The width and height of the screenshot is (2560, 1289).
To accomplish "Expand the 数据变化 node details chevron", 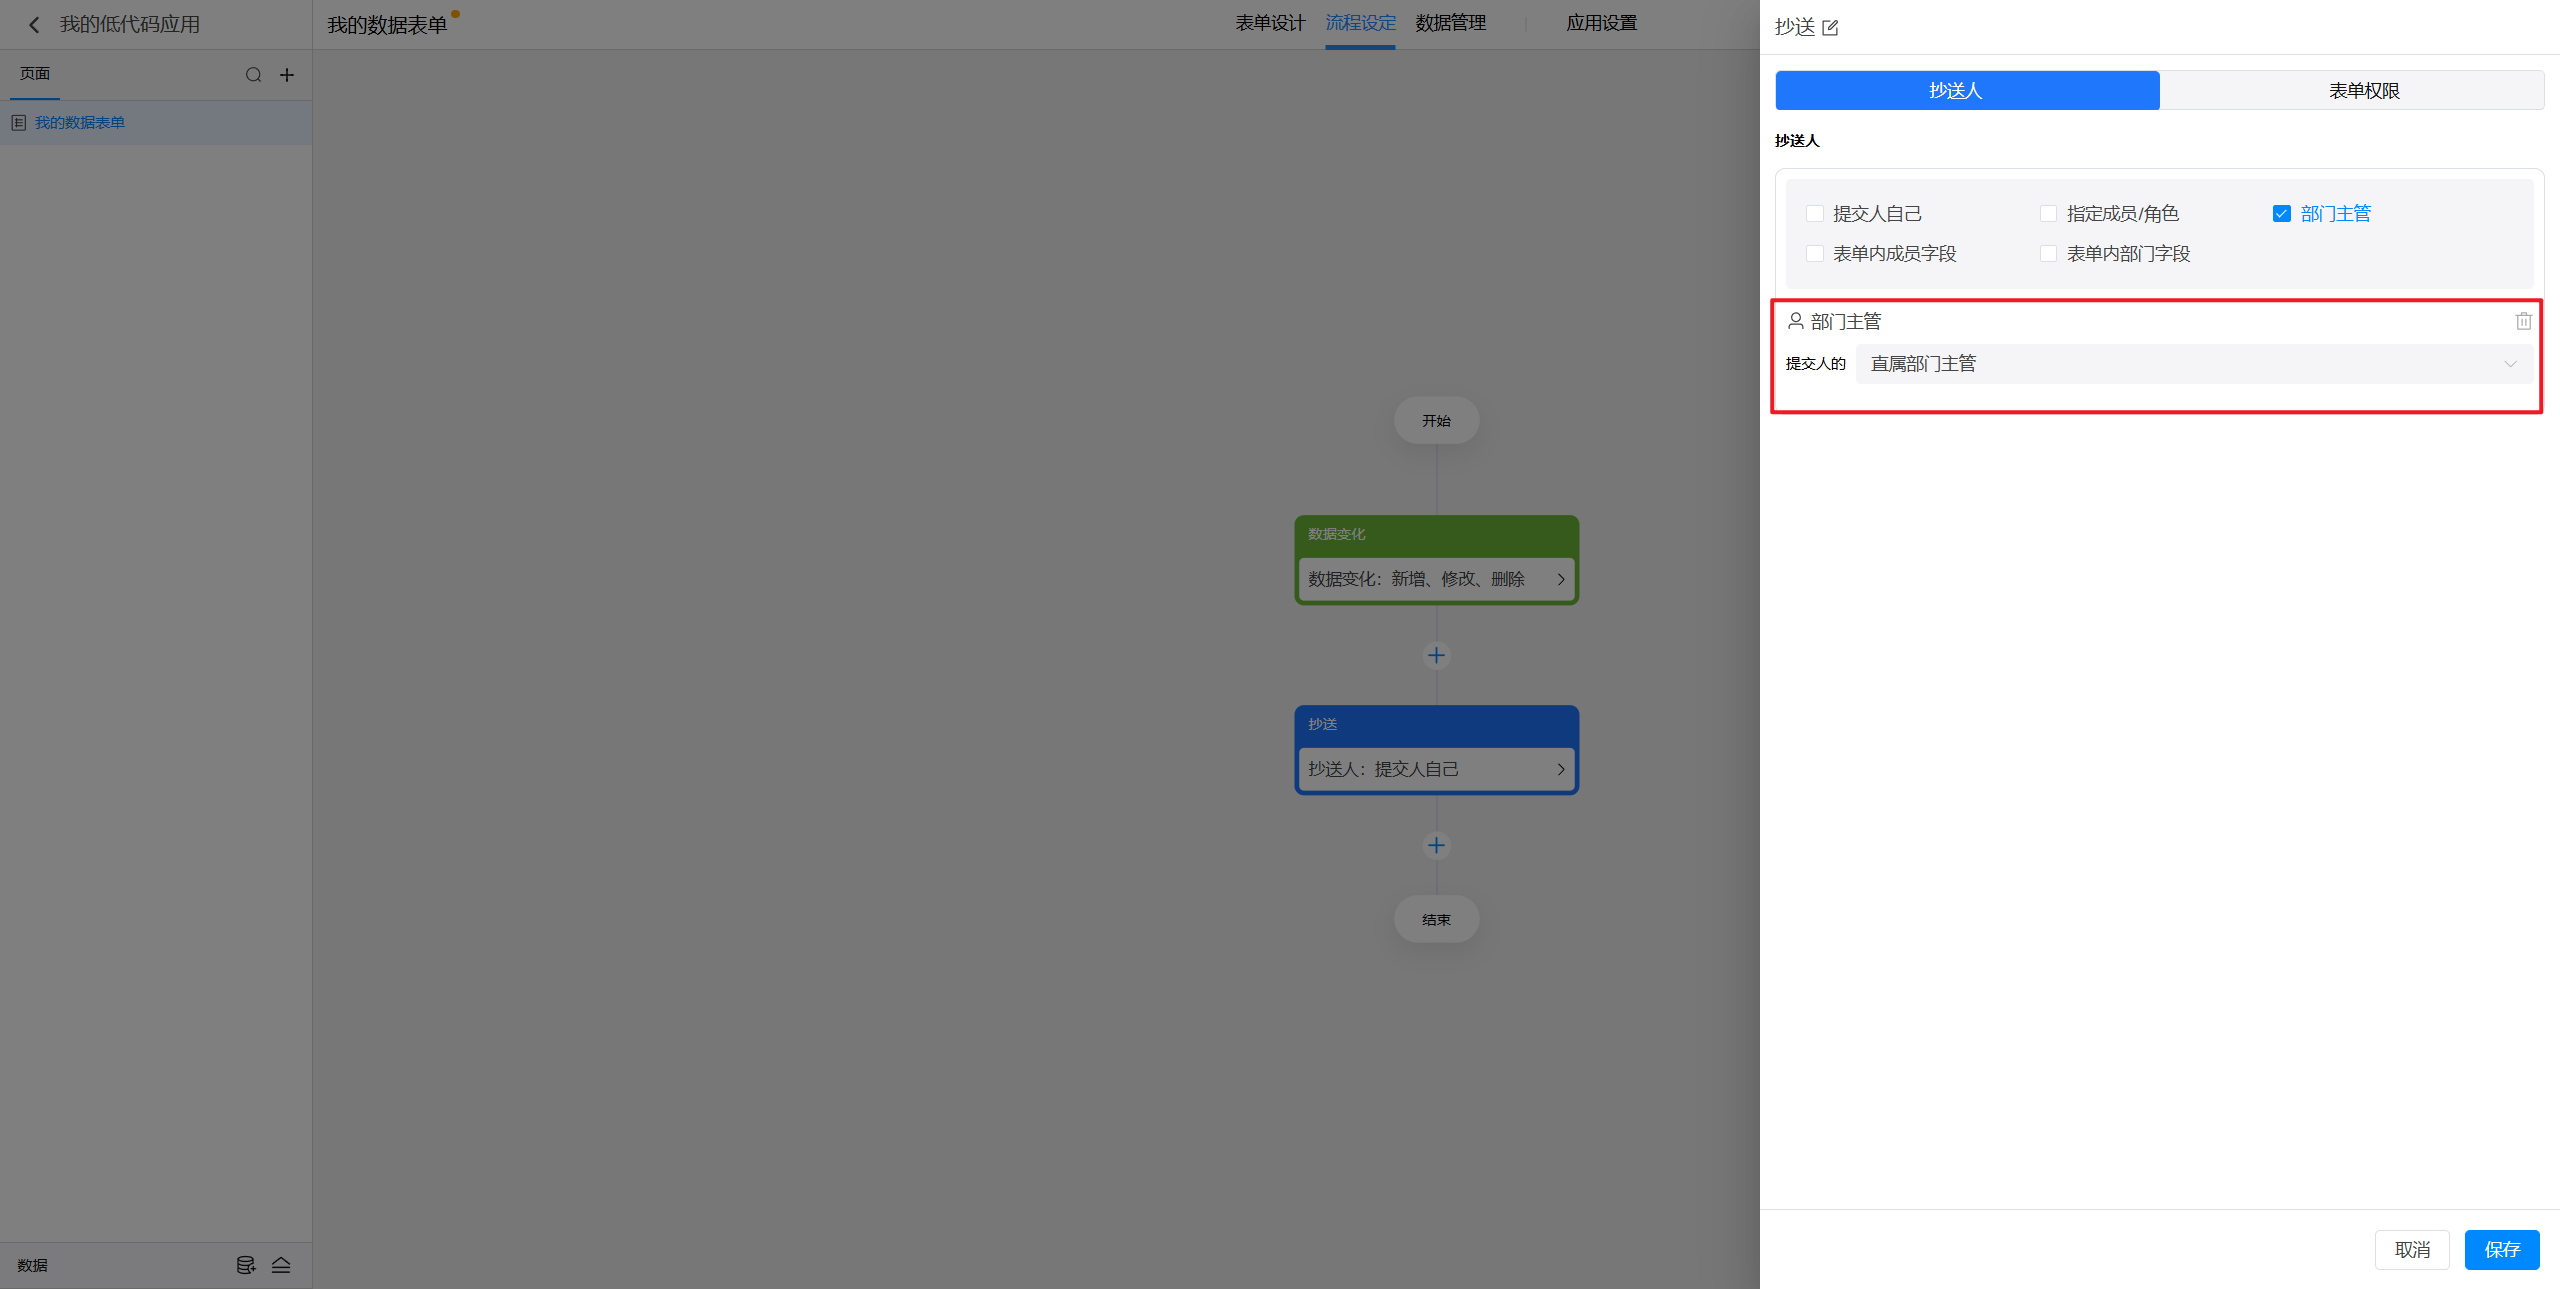I will [1560, 579].
